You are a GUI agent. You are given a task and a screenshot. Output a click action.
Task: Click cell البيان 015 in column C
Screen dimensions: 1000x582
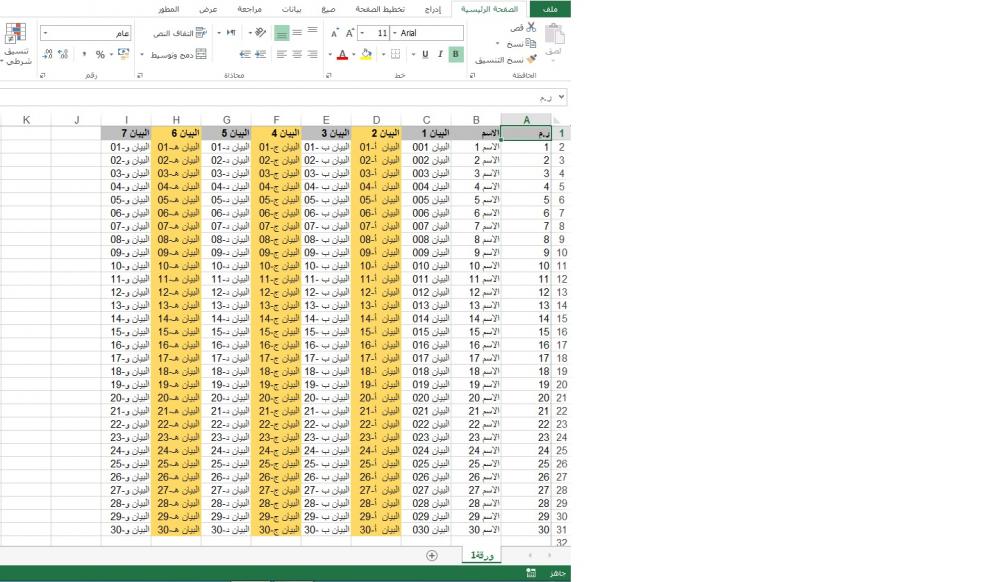[427, 331]
